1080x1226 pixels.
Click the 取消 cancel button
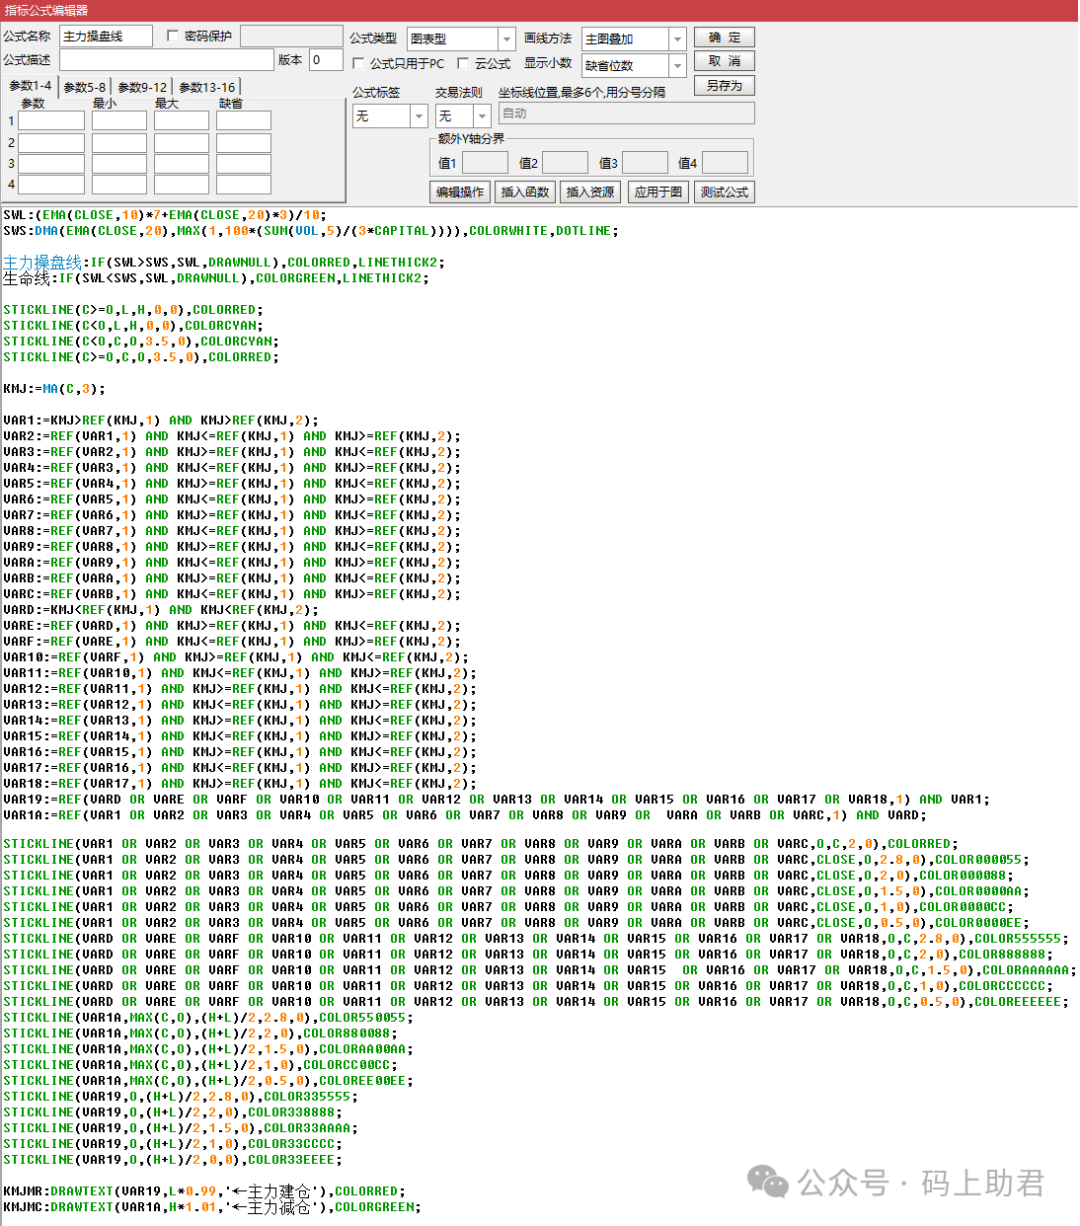(724, 61)
